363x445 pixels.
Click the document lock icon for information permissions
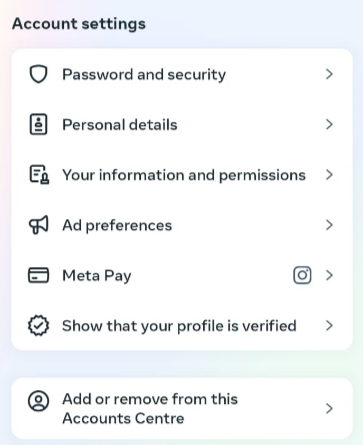[x=39, y=175]
